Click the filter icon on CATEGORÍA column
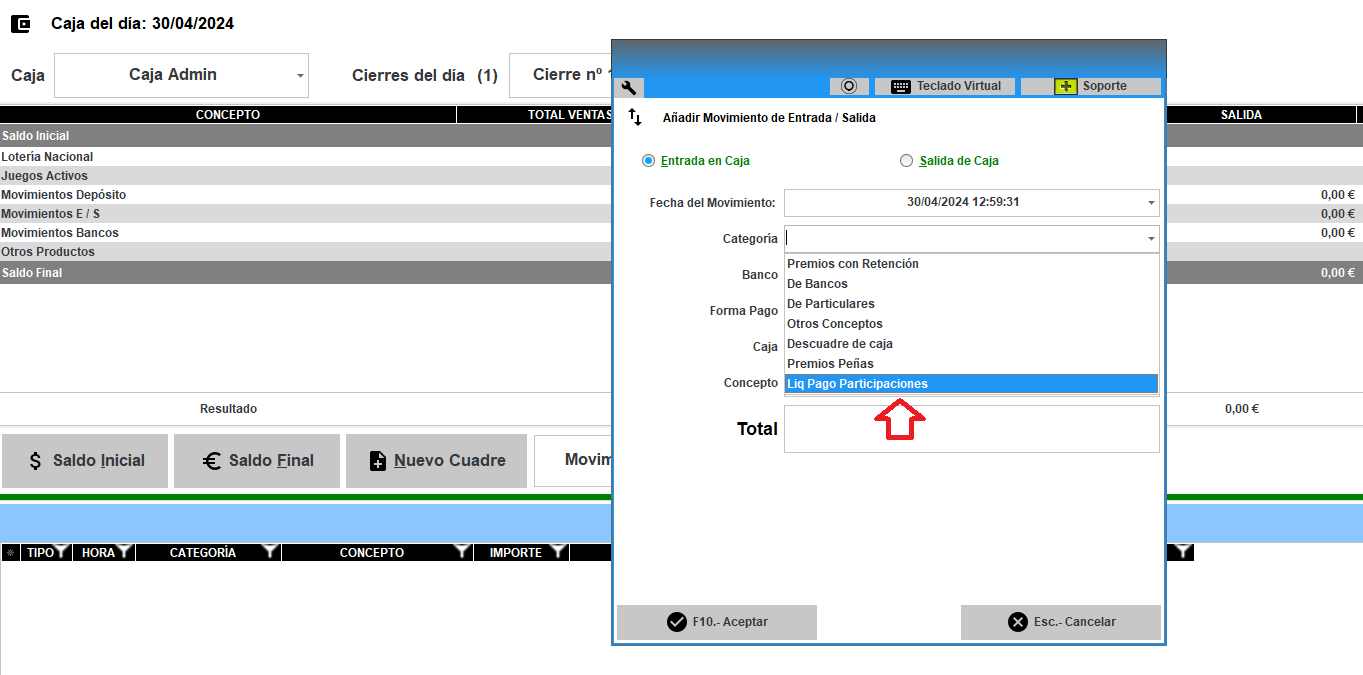Viewport: 1363px width, 675px height. 270,551
